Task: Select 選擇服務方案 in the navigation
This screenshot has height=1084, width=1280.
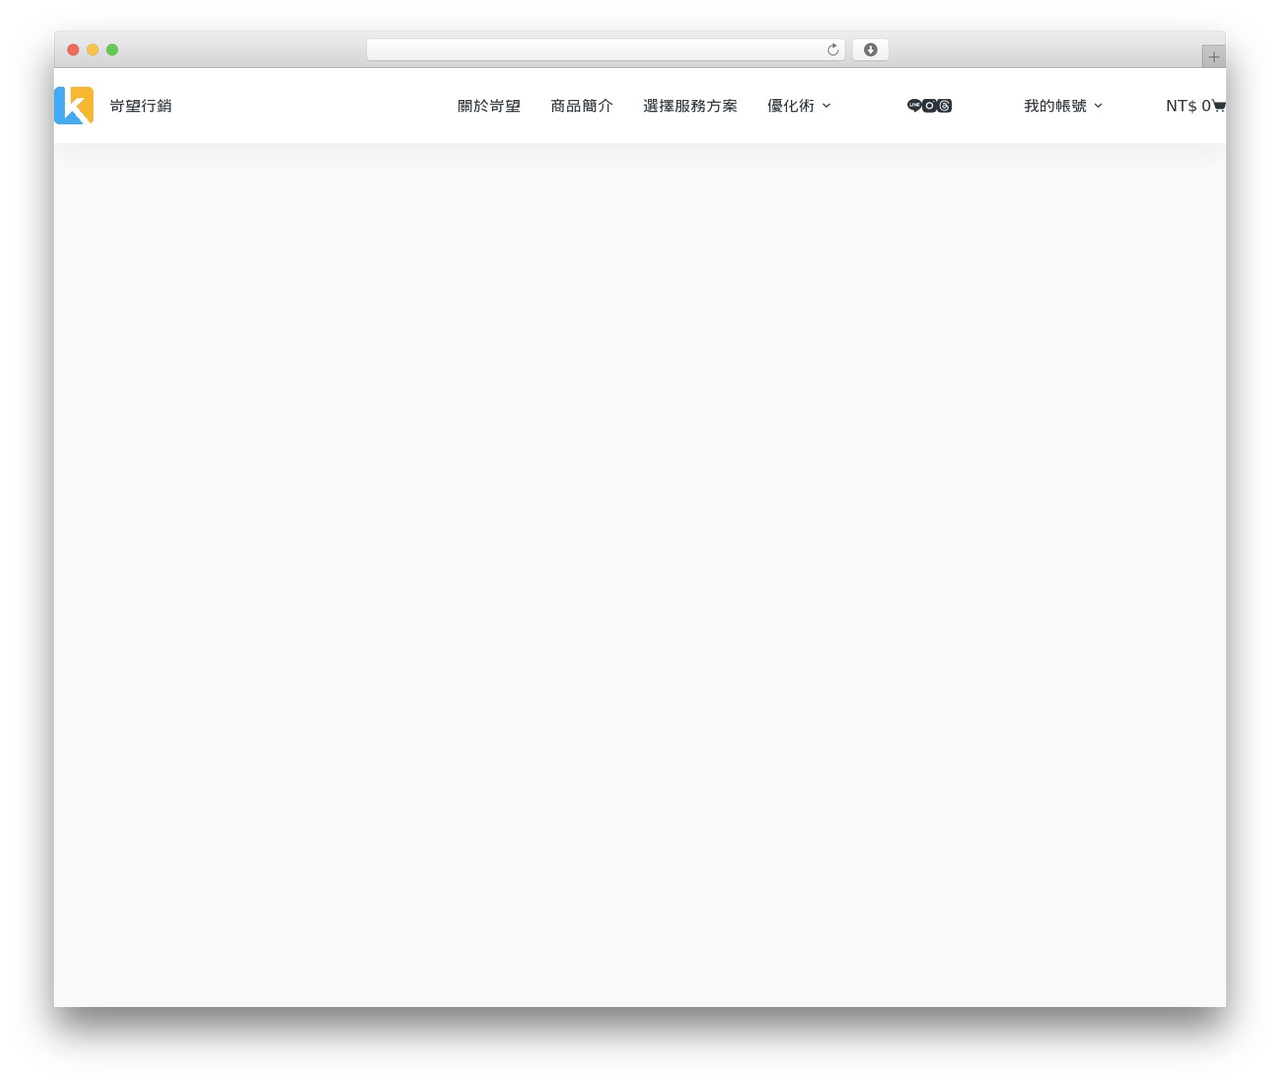Action: click(690, 106)
